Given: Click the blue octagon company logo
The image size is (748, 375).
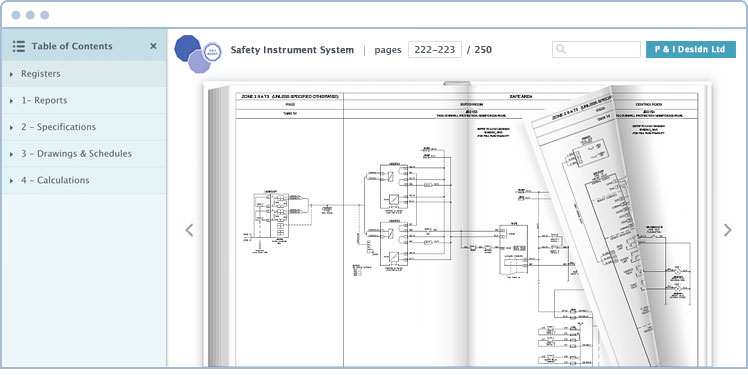Looking at the screenshot, I should click(187, 48).
